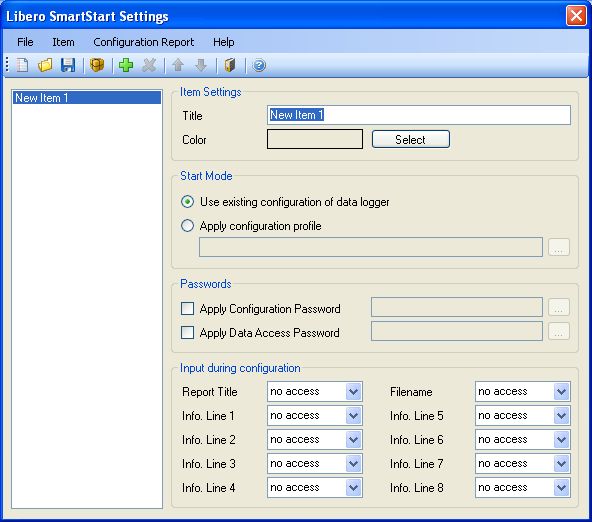Image resolution: width=592 pixels, height=522 pixels.
Task: Open the Item menu
Action: [x=63, y=42]
